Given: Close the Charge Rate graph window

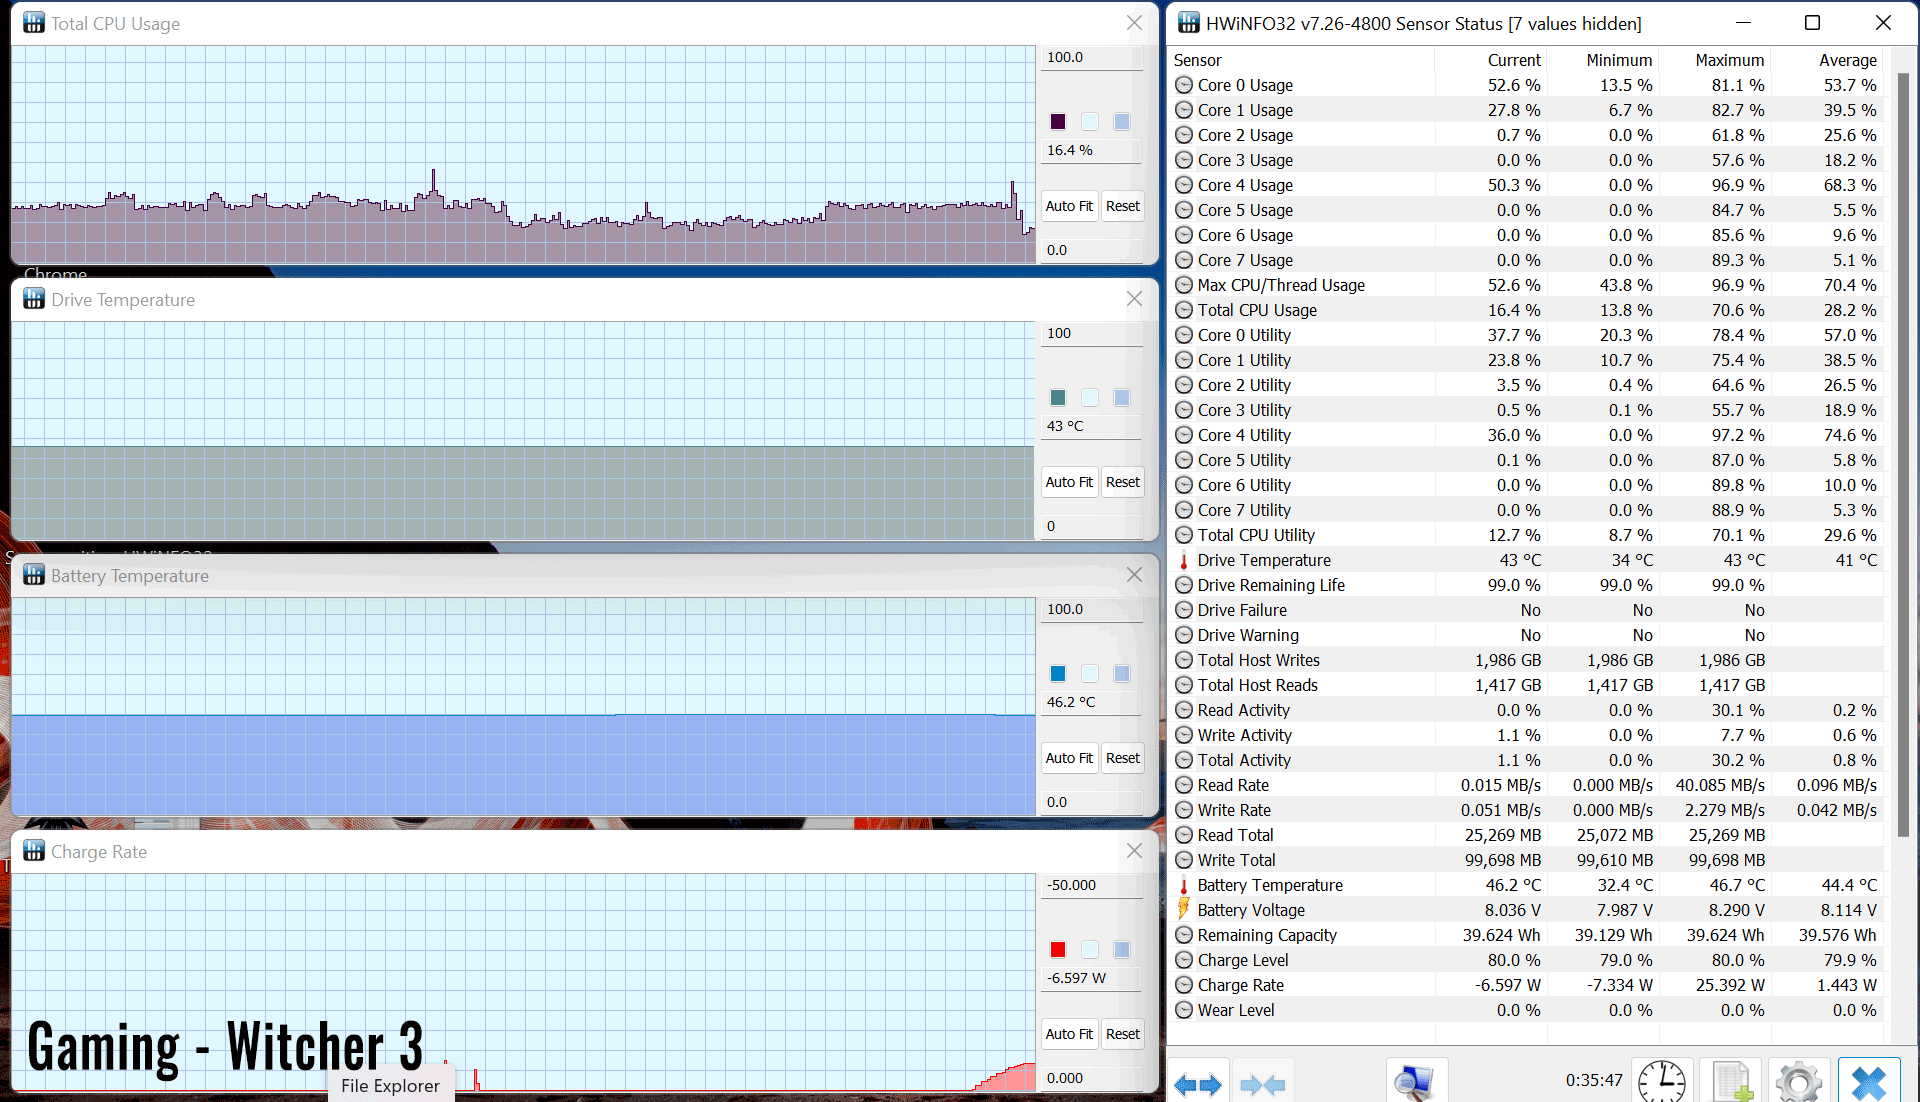Looking at the screenshot, I should [x=1134, y=851].
